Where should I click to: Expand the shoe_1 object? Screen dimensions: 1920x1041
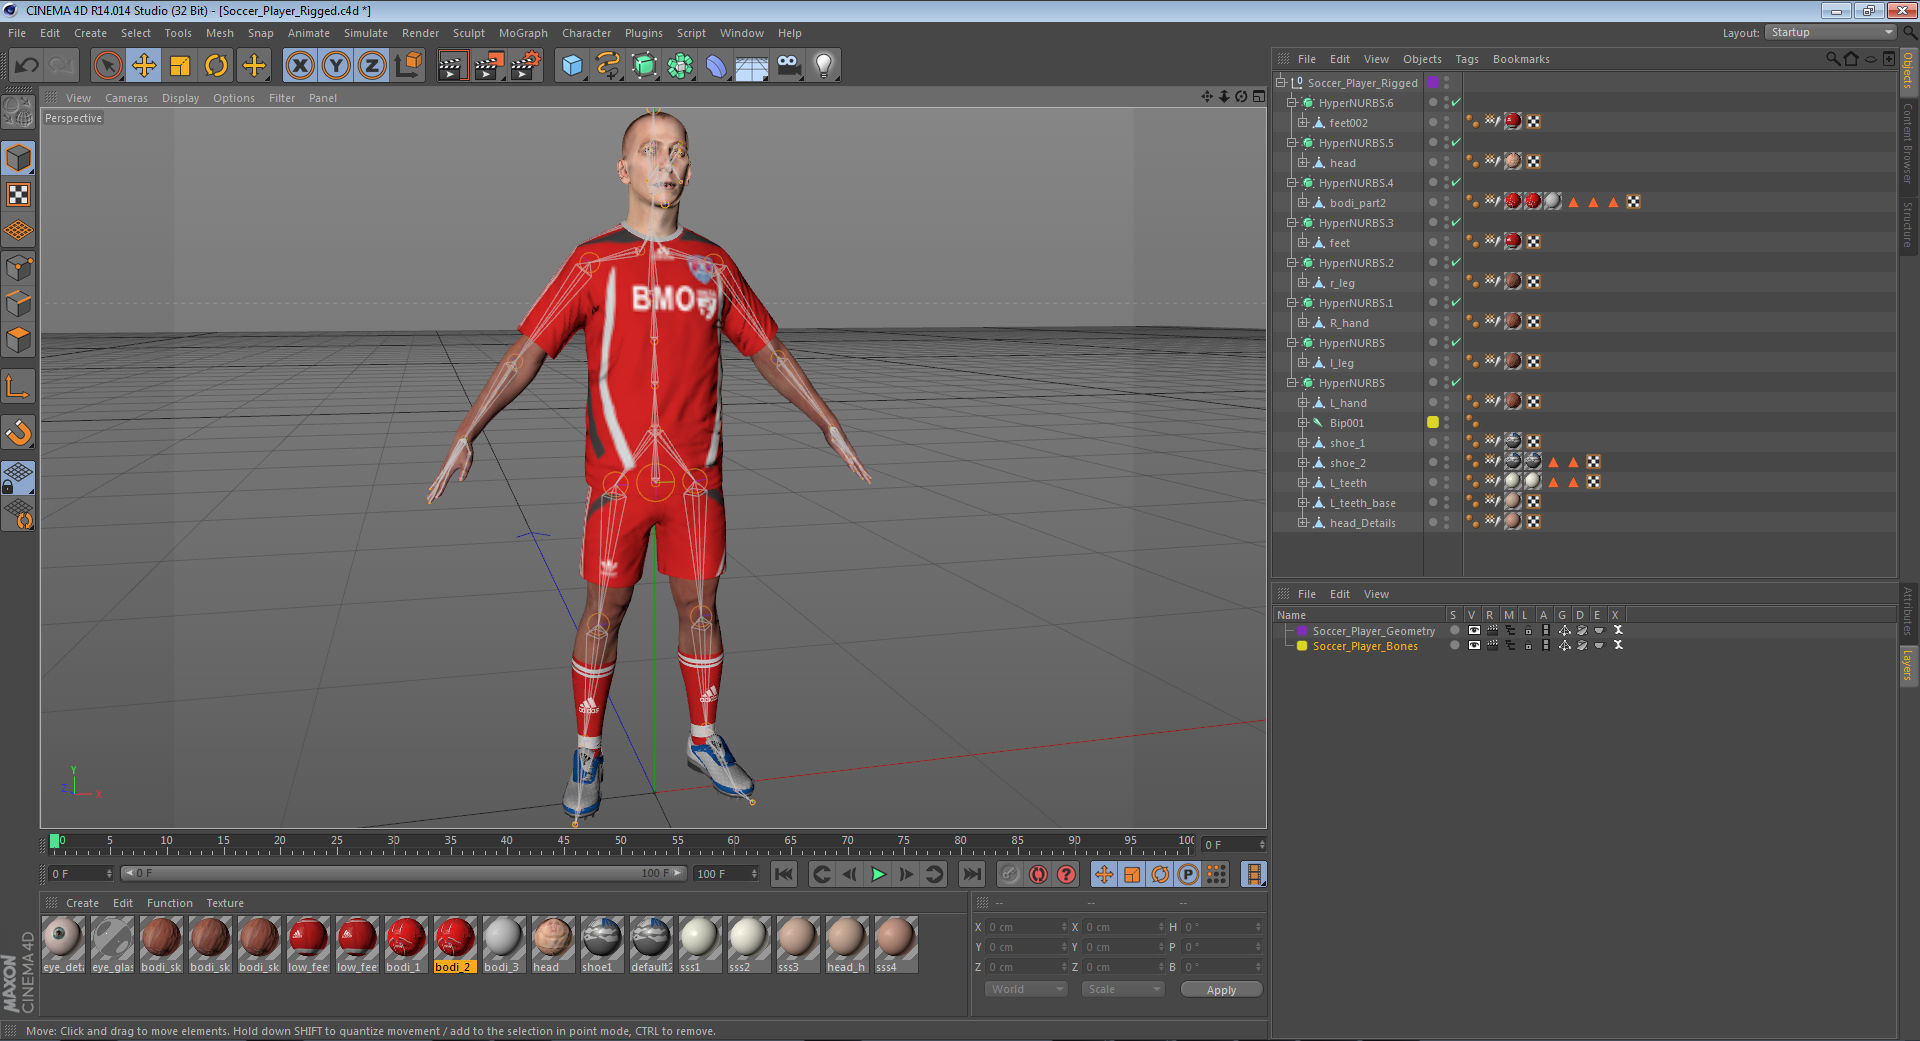coord(1302,442)
